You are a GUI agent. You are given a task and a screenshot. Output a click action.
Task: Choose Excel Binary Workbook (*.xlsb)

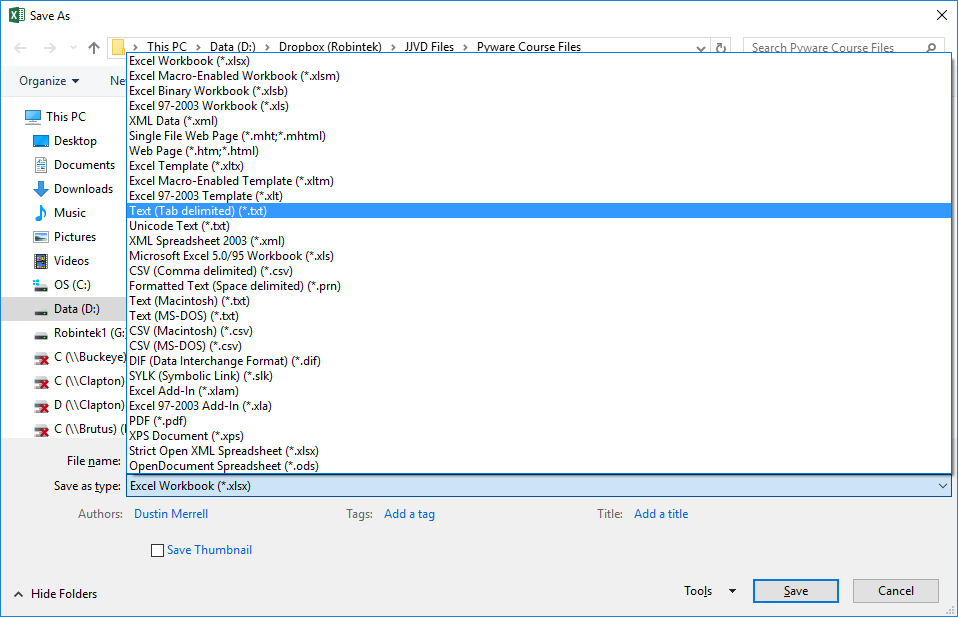click(x=539, y=91)
